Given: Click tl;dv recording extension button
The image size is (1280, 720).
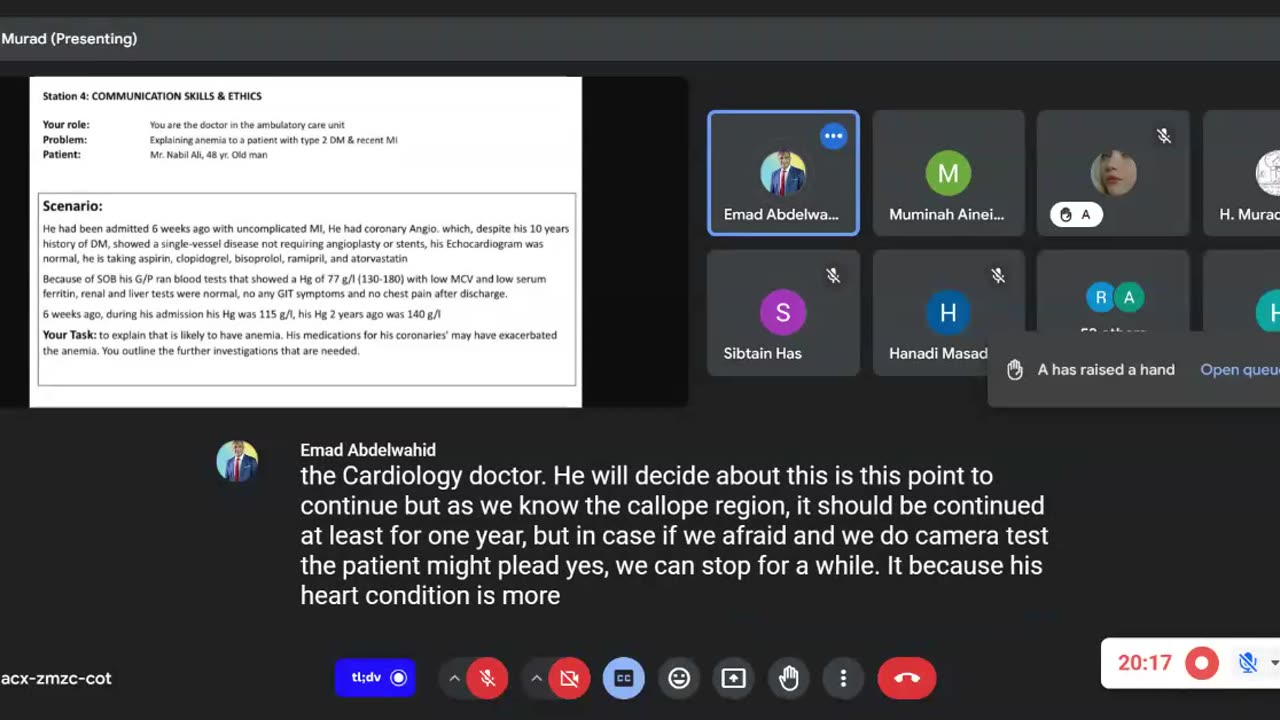Looking at the screenshot, I should point(375,678).
